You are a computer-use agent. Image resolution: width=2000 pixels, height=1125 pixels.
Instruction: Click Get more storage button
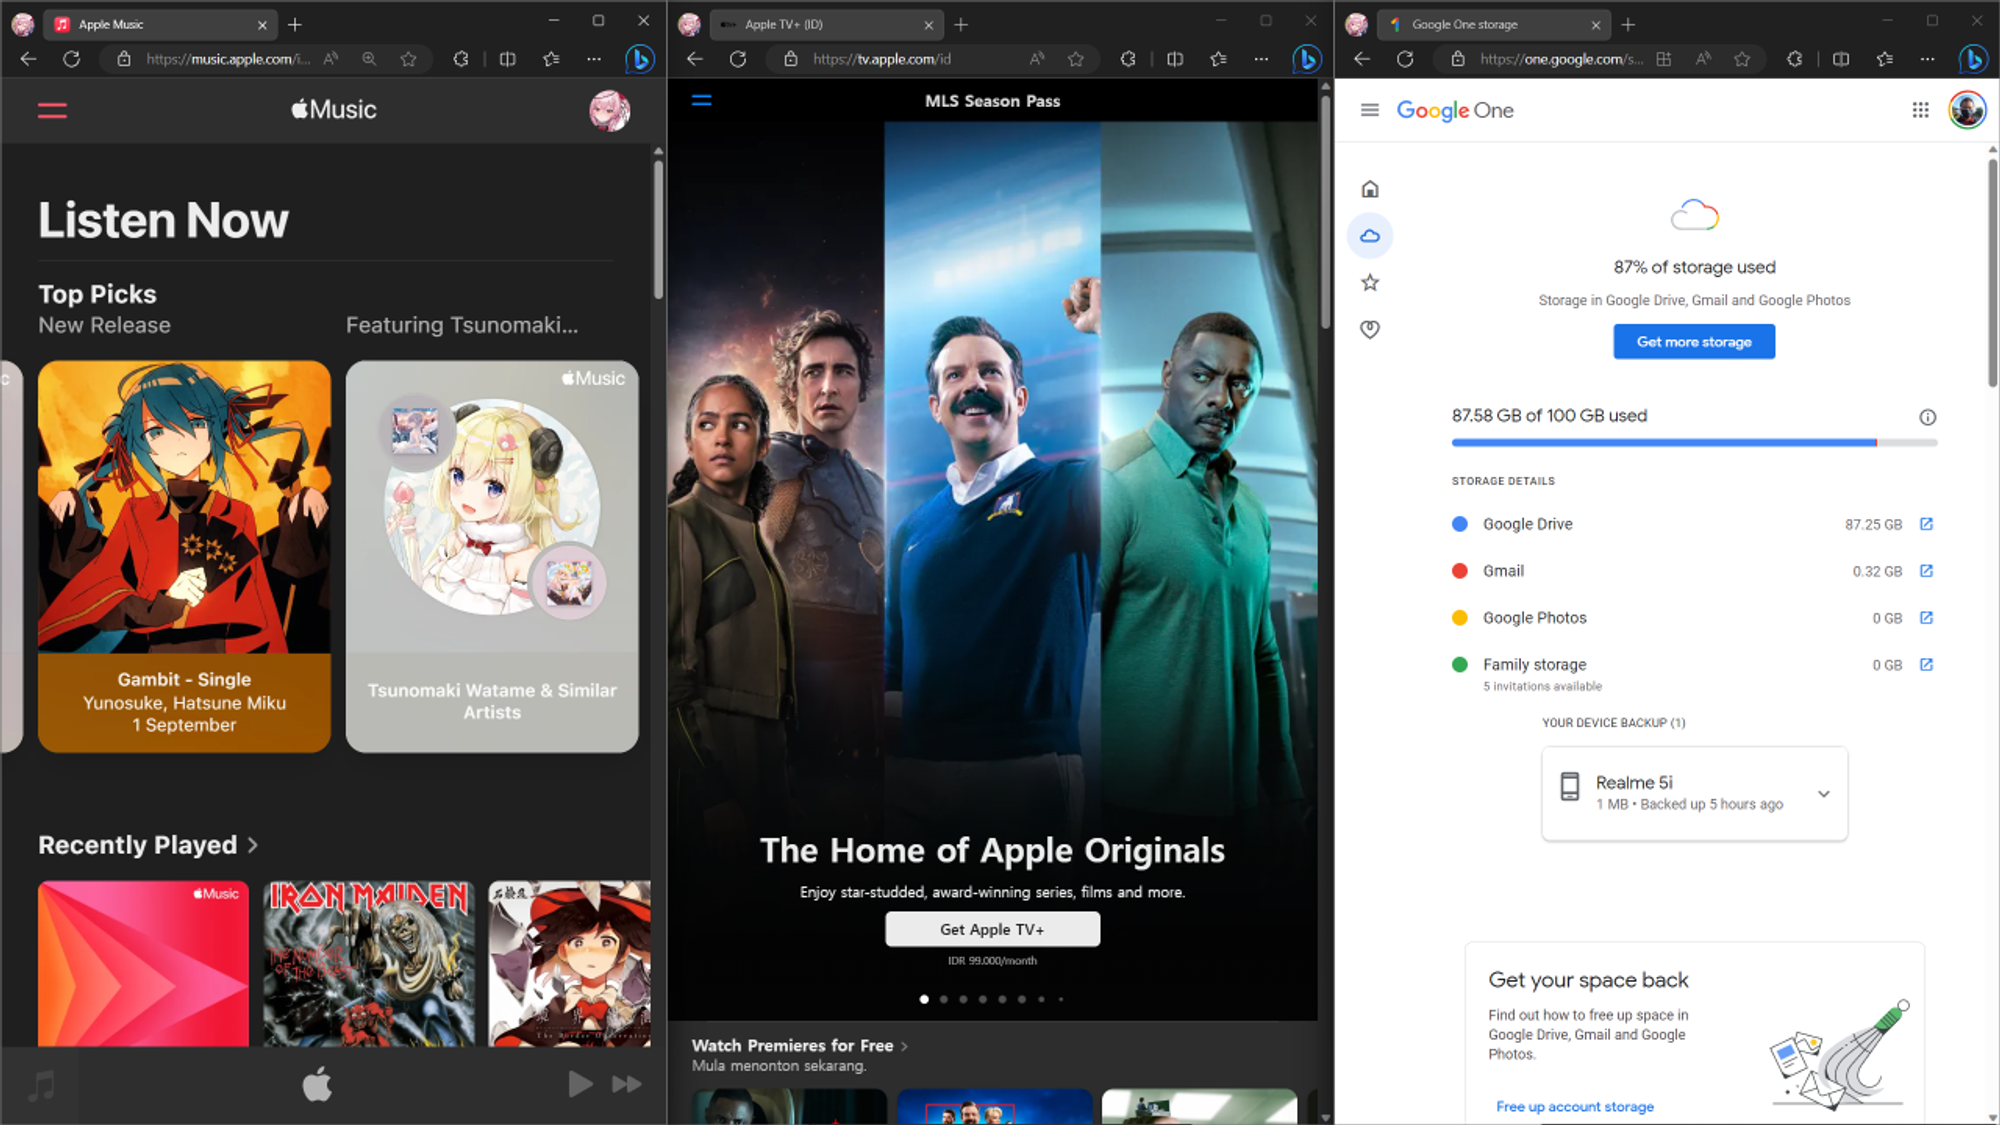(1694, 342)
